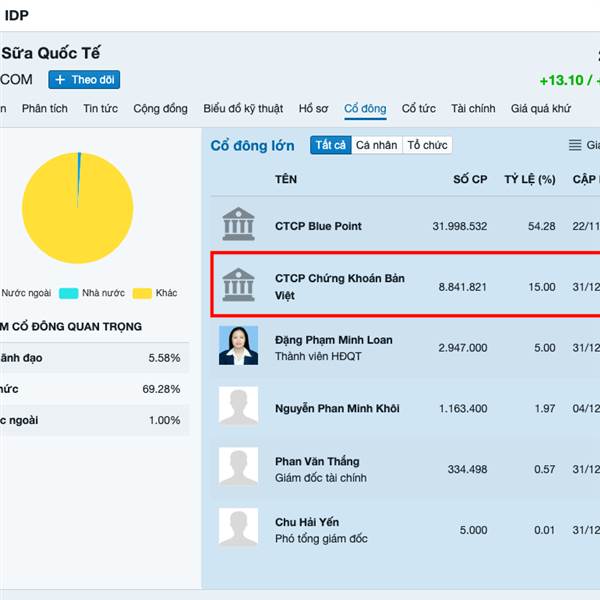Click the +13.10 price change value
The image size is (600, 600).
click(561, 80)
